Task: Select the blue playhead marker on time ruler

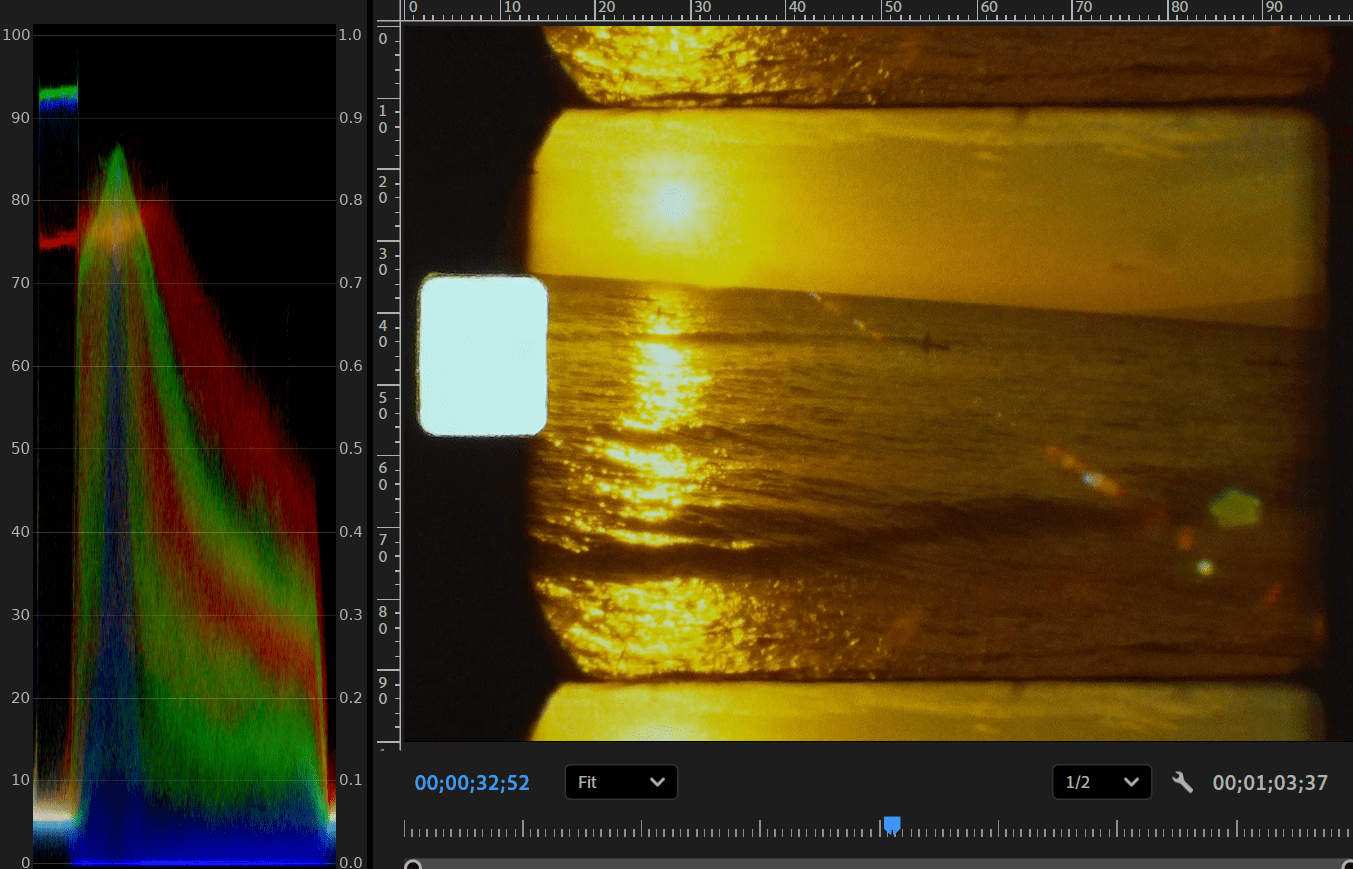Action: [892, 824]
